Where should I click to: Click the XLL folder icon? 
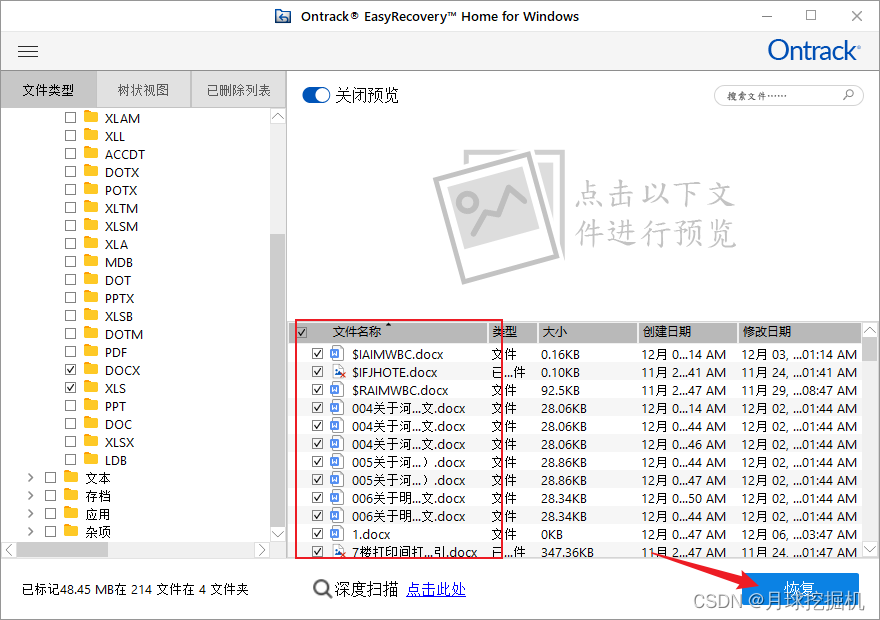(x=91, y=135)
